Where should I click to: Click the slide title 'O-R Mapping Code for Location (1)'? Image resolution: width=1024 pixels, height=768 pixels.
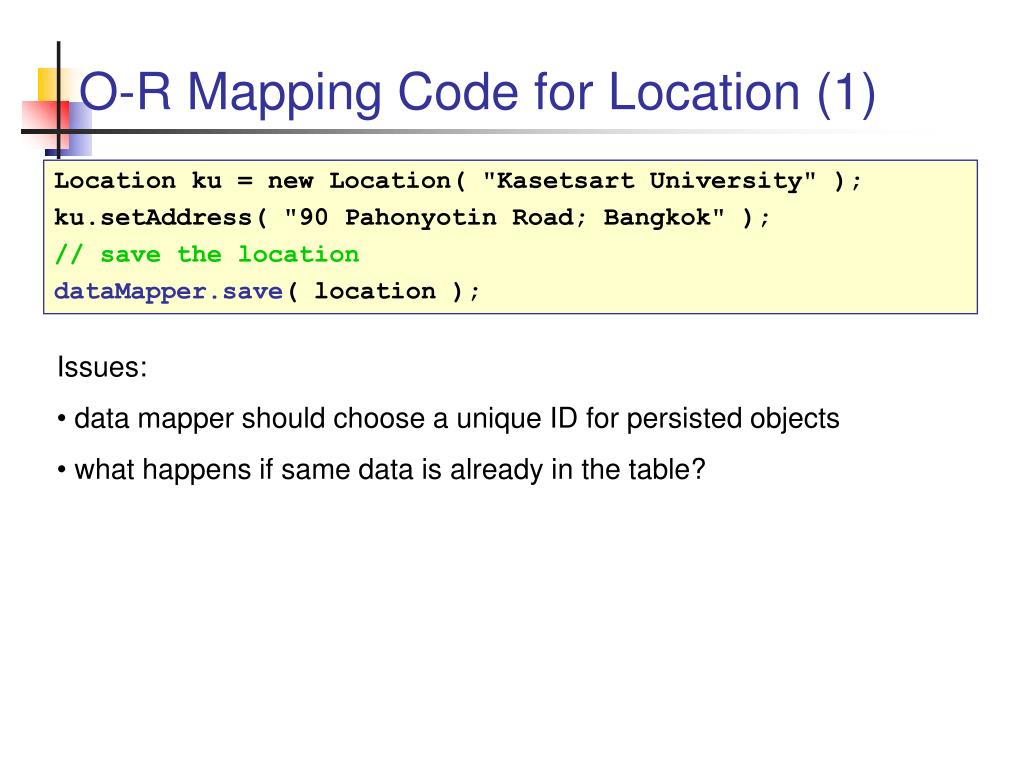477,93
